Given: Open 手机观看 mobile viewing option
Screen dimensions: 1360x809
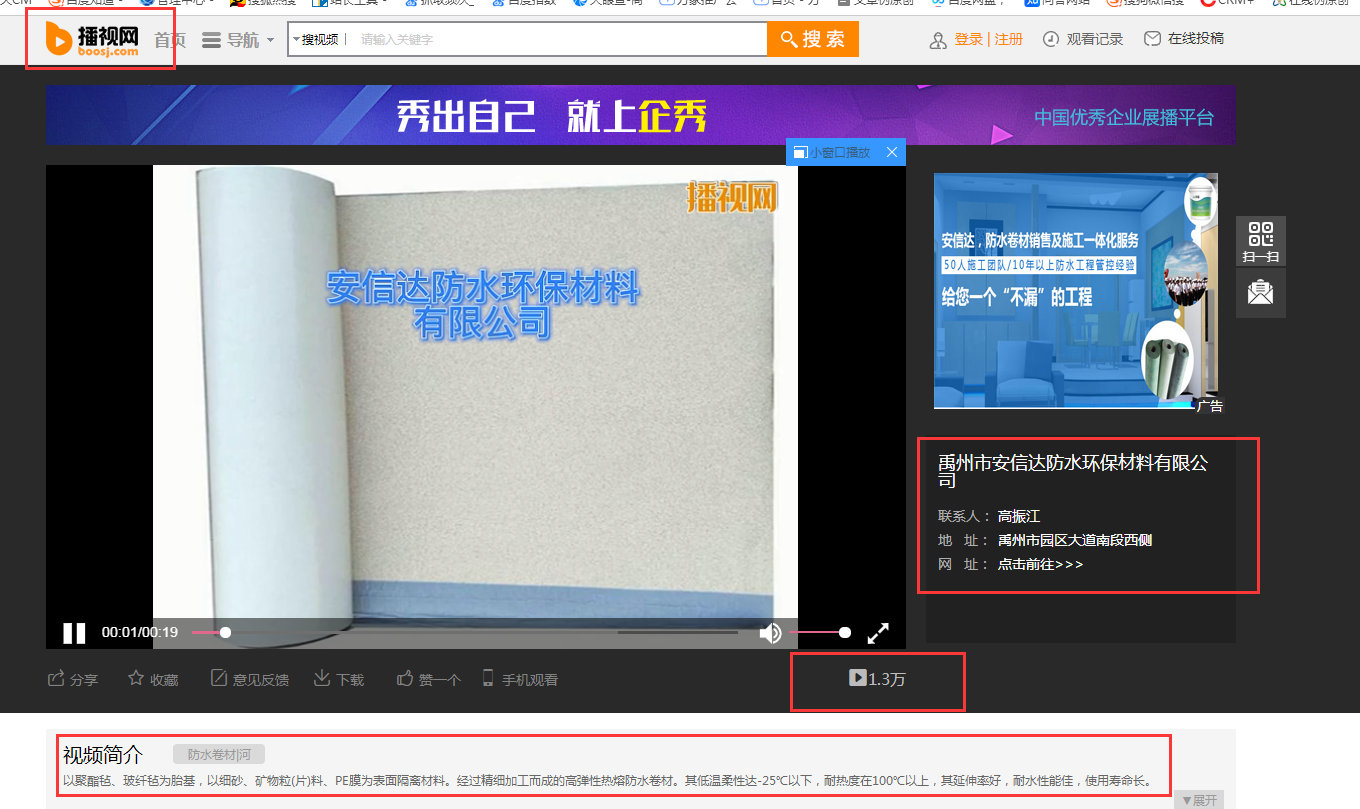Looking at the screenshot, I should [x=520, y=680].
